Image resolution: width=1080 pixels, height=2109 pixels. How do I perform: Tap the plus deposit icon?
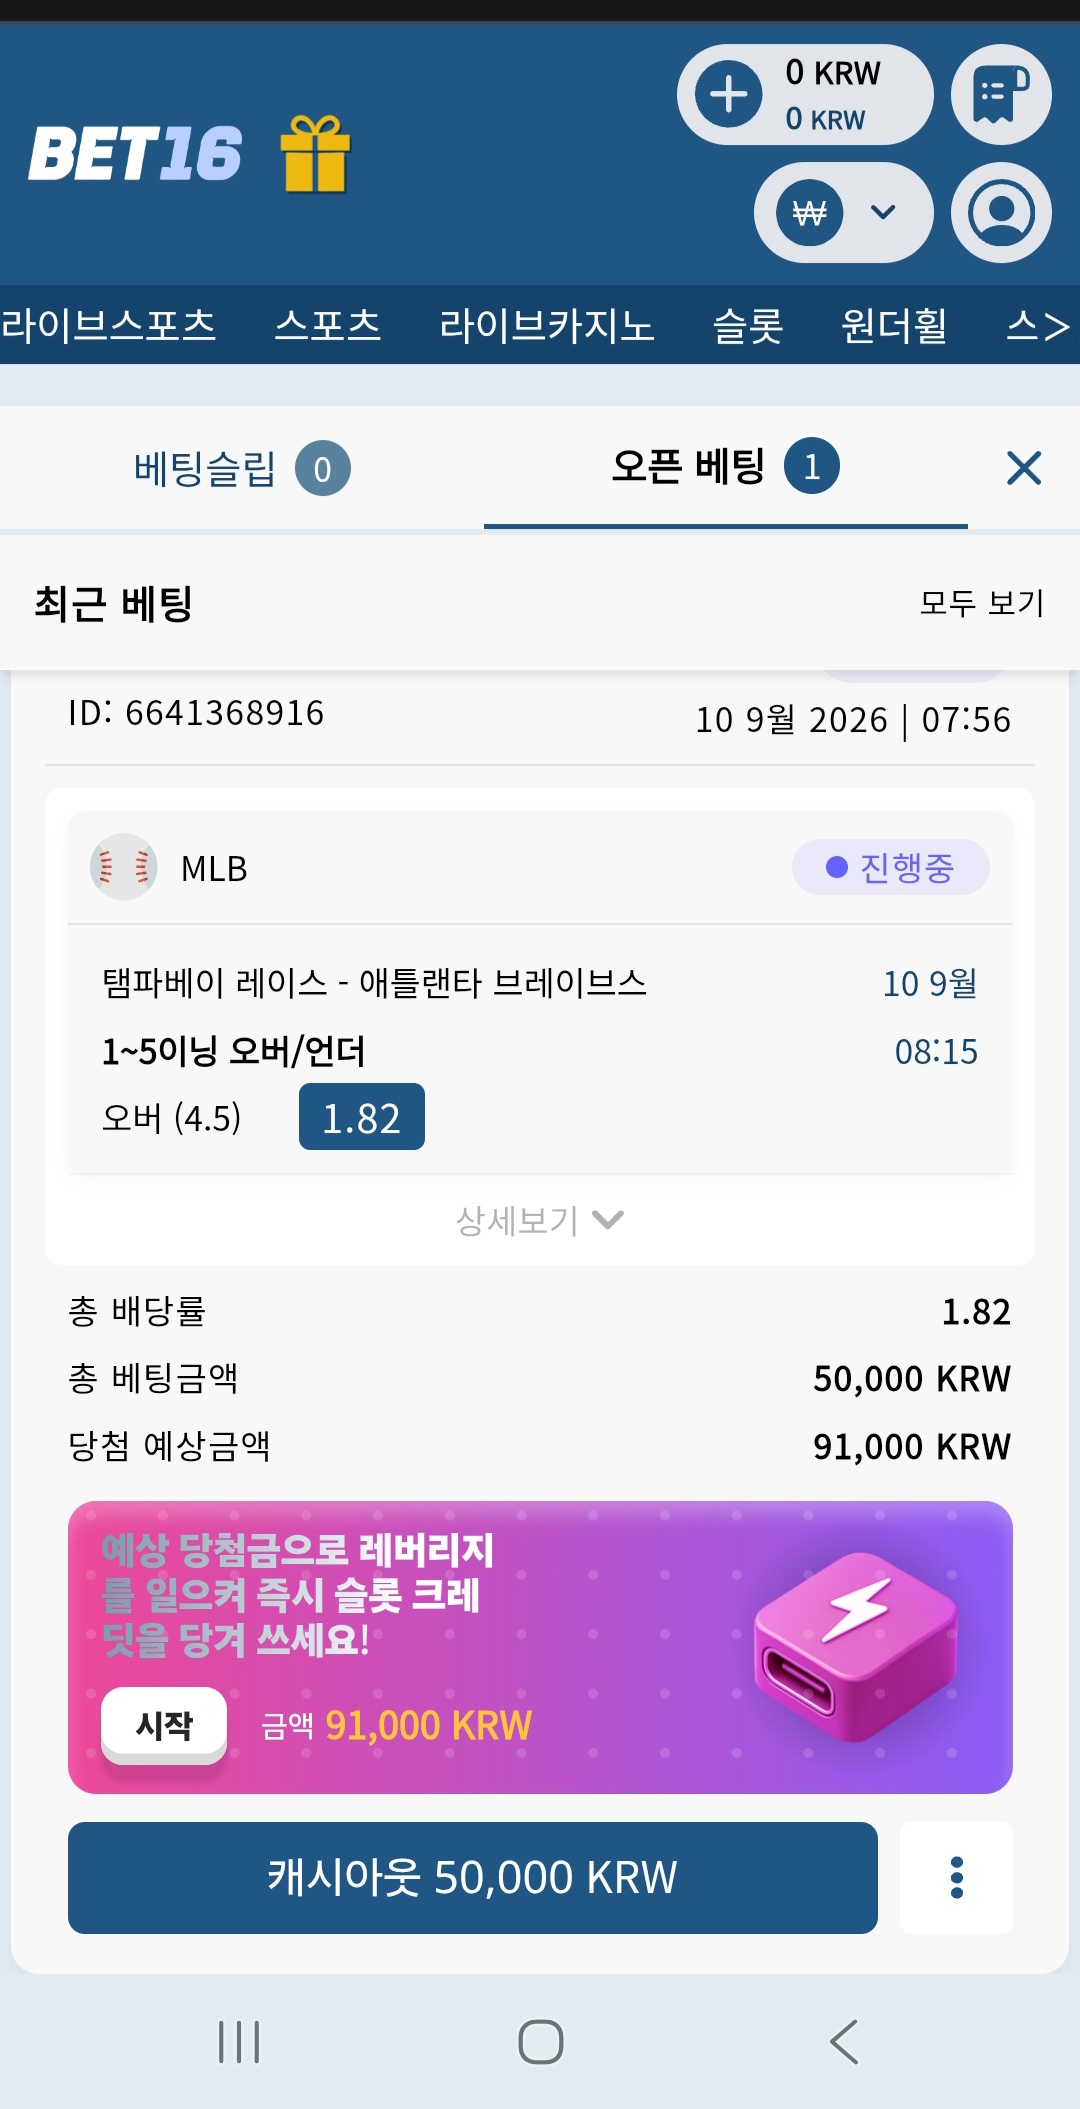728,95
